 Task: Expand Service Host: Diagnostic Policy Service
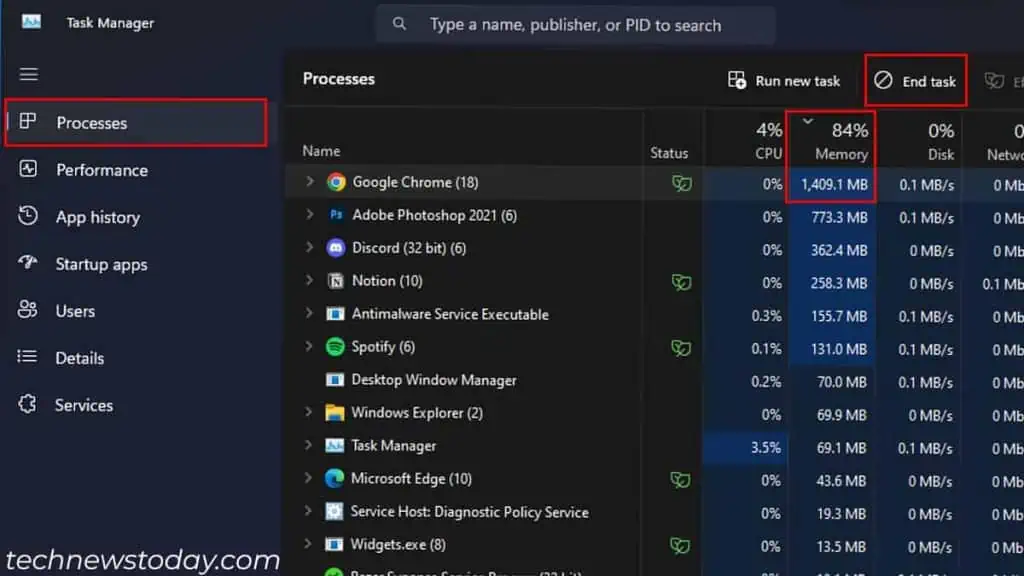(308, 511)
